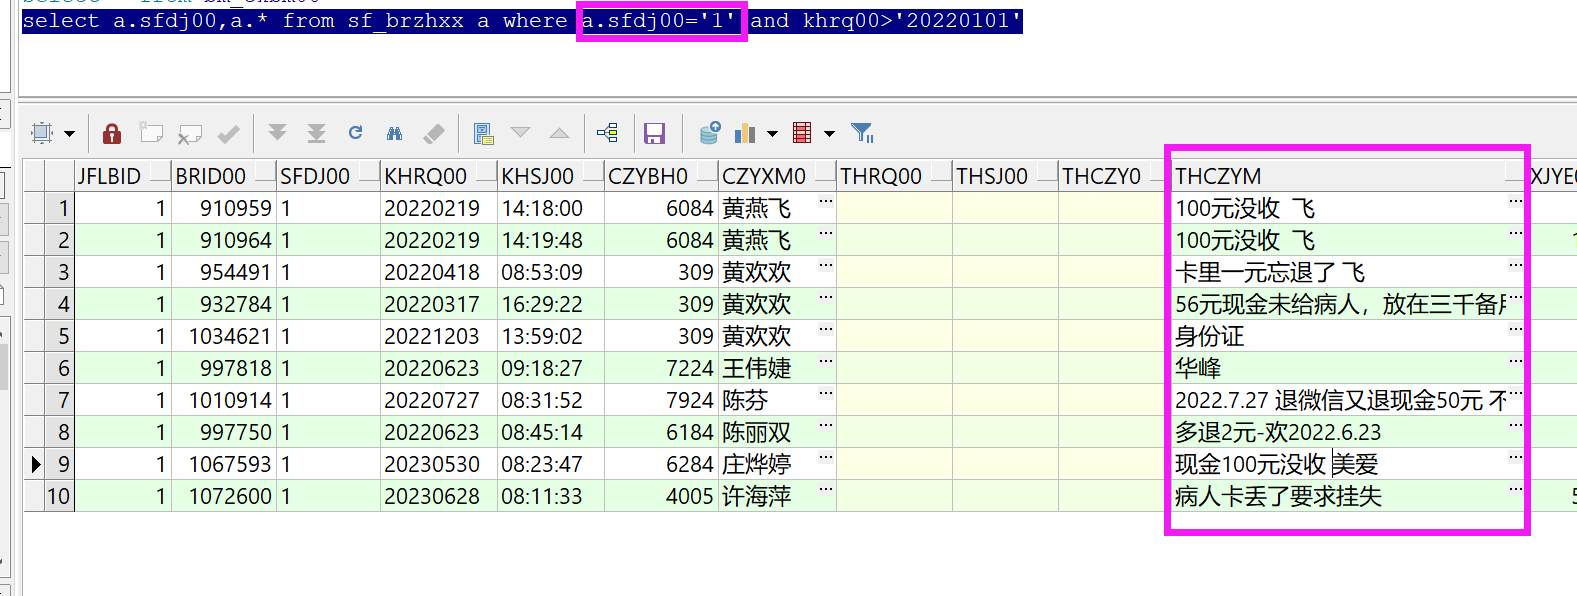
Task: Click the red grid column layout icon
Action: (x=802, y=132)
